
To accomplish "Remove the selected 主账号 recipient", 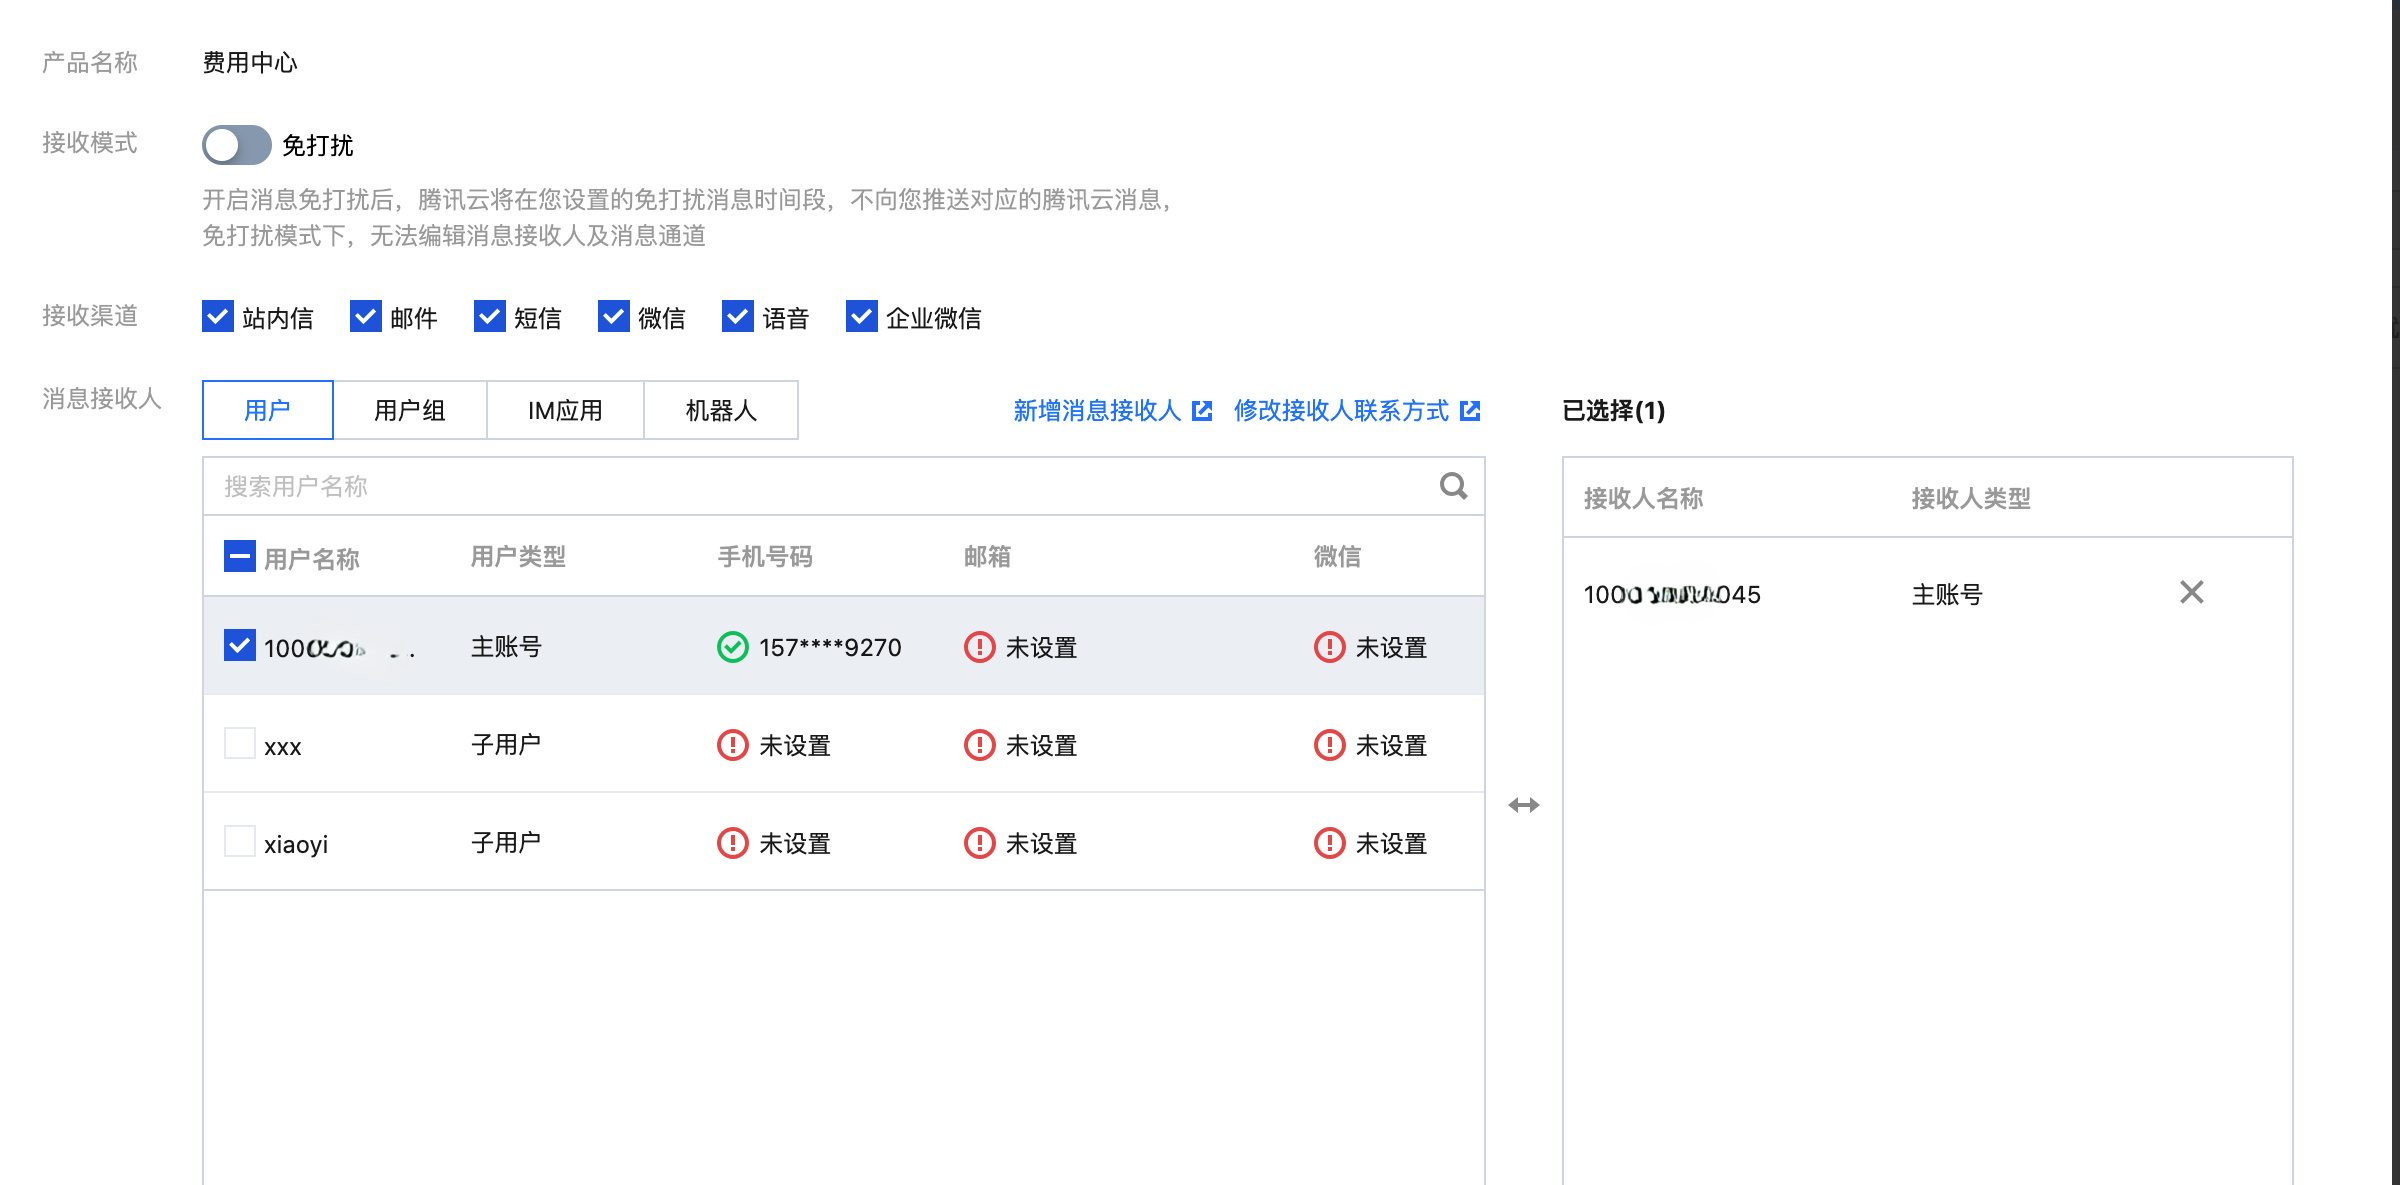I will coord(2191,593).
